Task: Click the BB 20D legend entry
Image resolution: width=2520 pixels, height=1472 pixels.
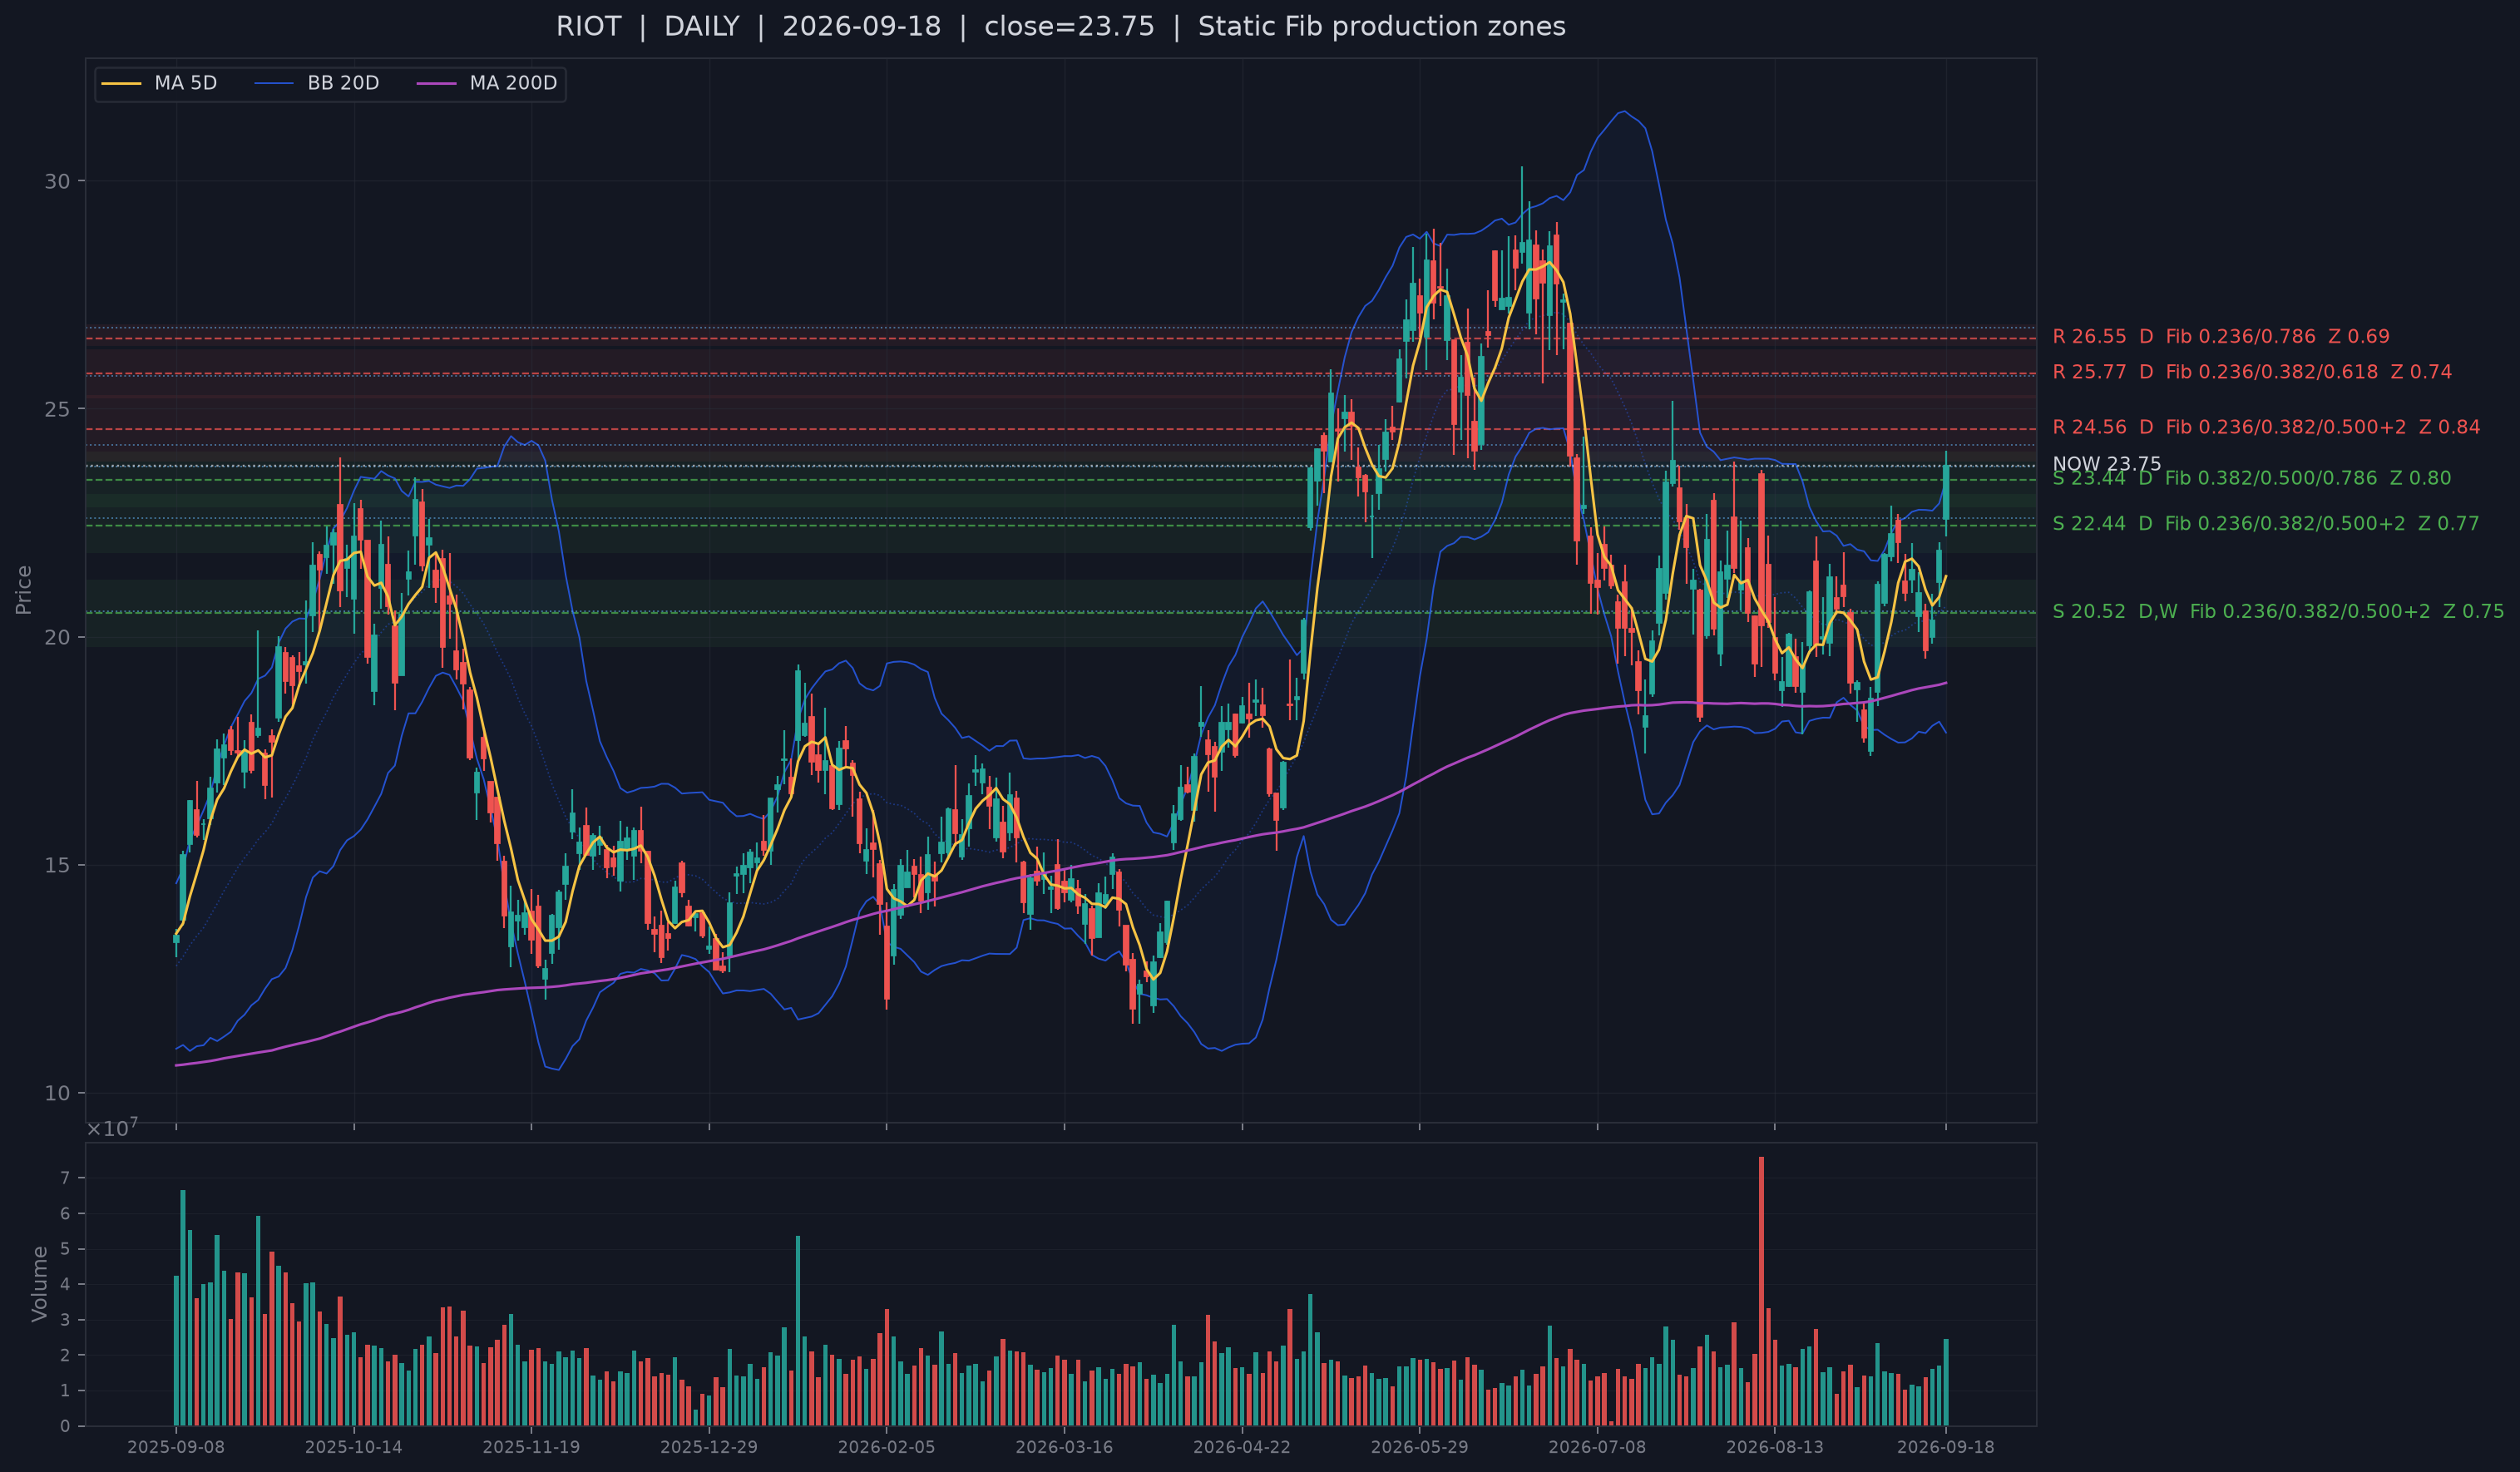Action: [317, 83]
